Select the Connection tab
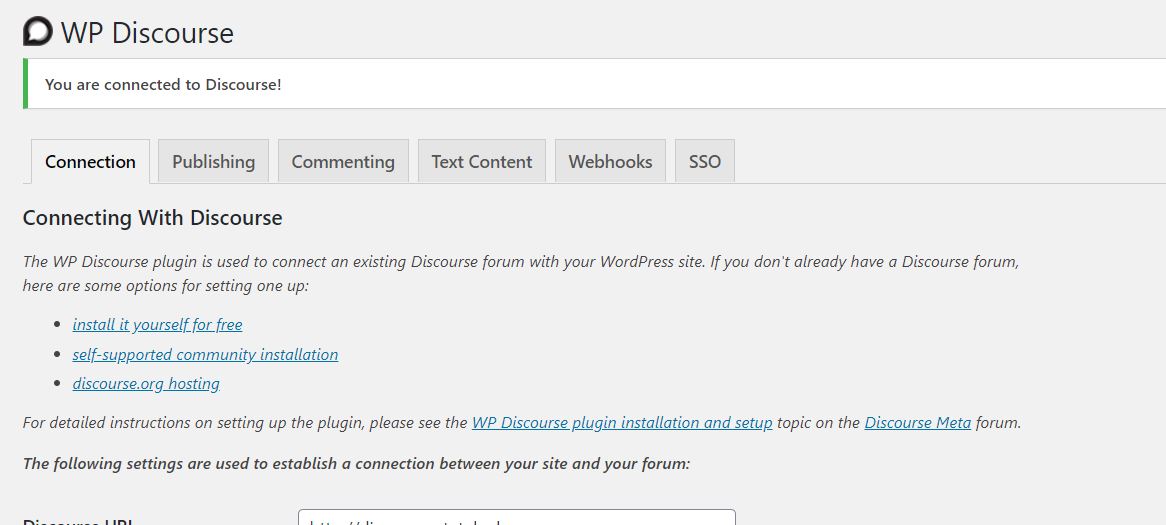 coord(90,161)
